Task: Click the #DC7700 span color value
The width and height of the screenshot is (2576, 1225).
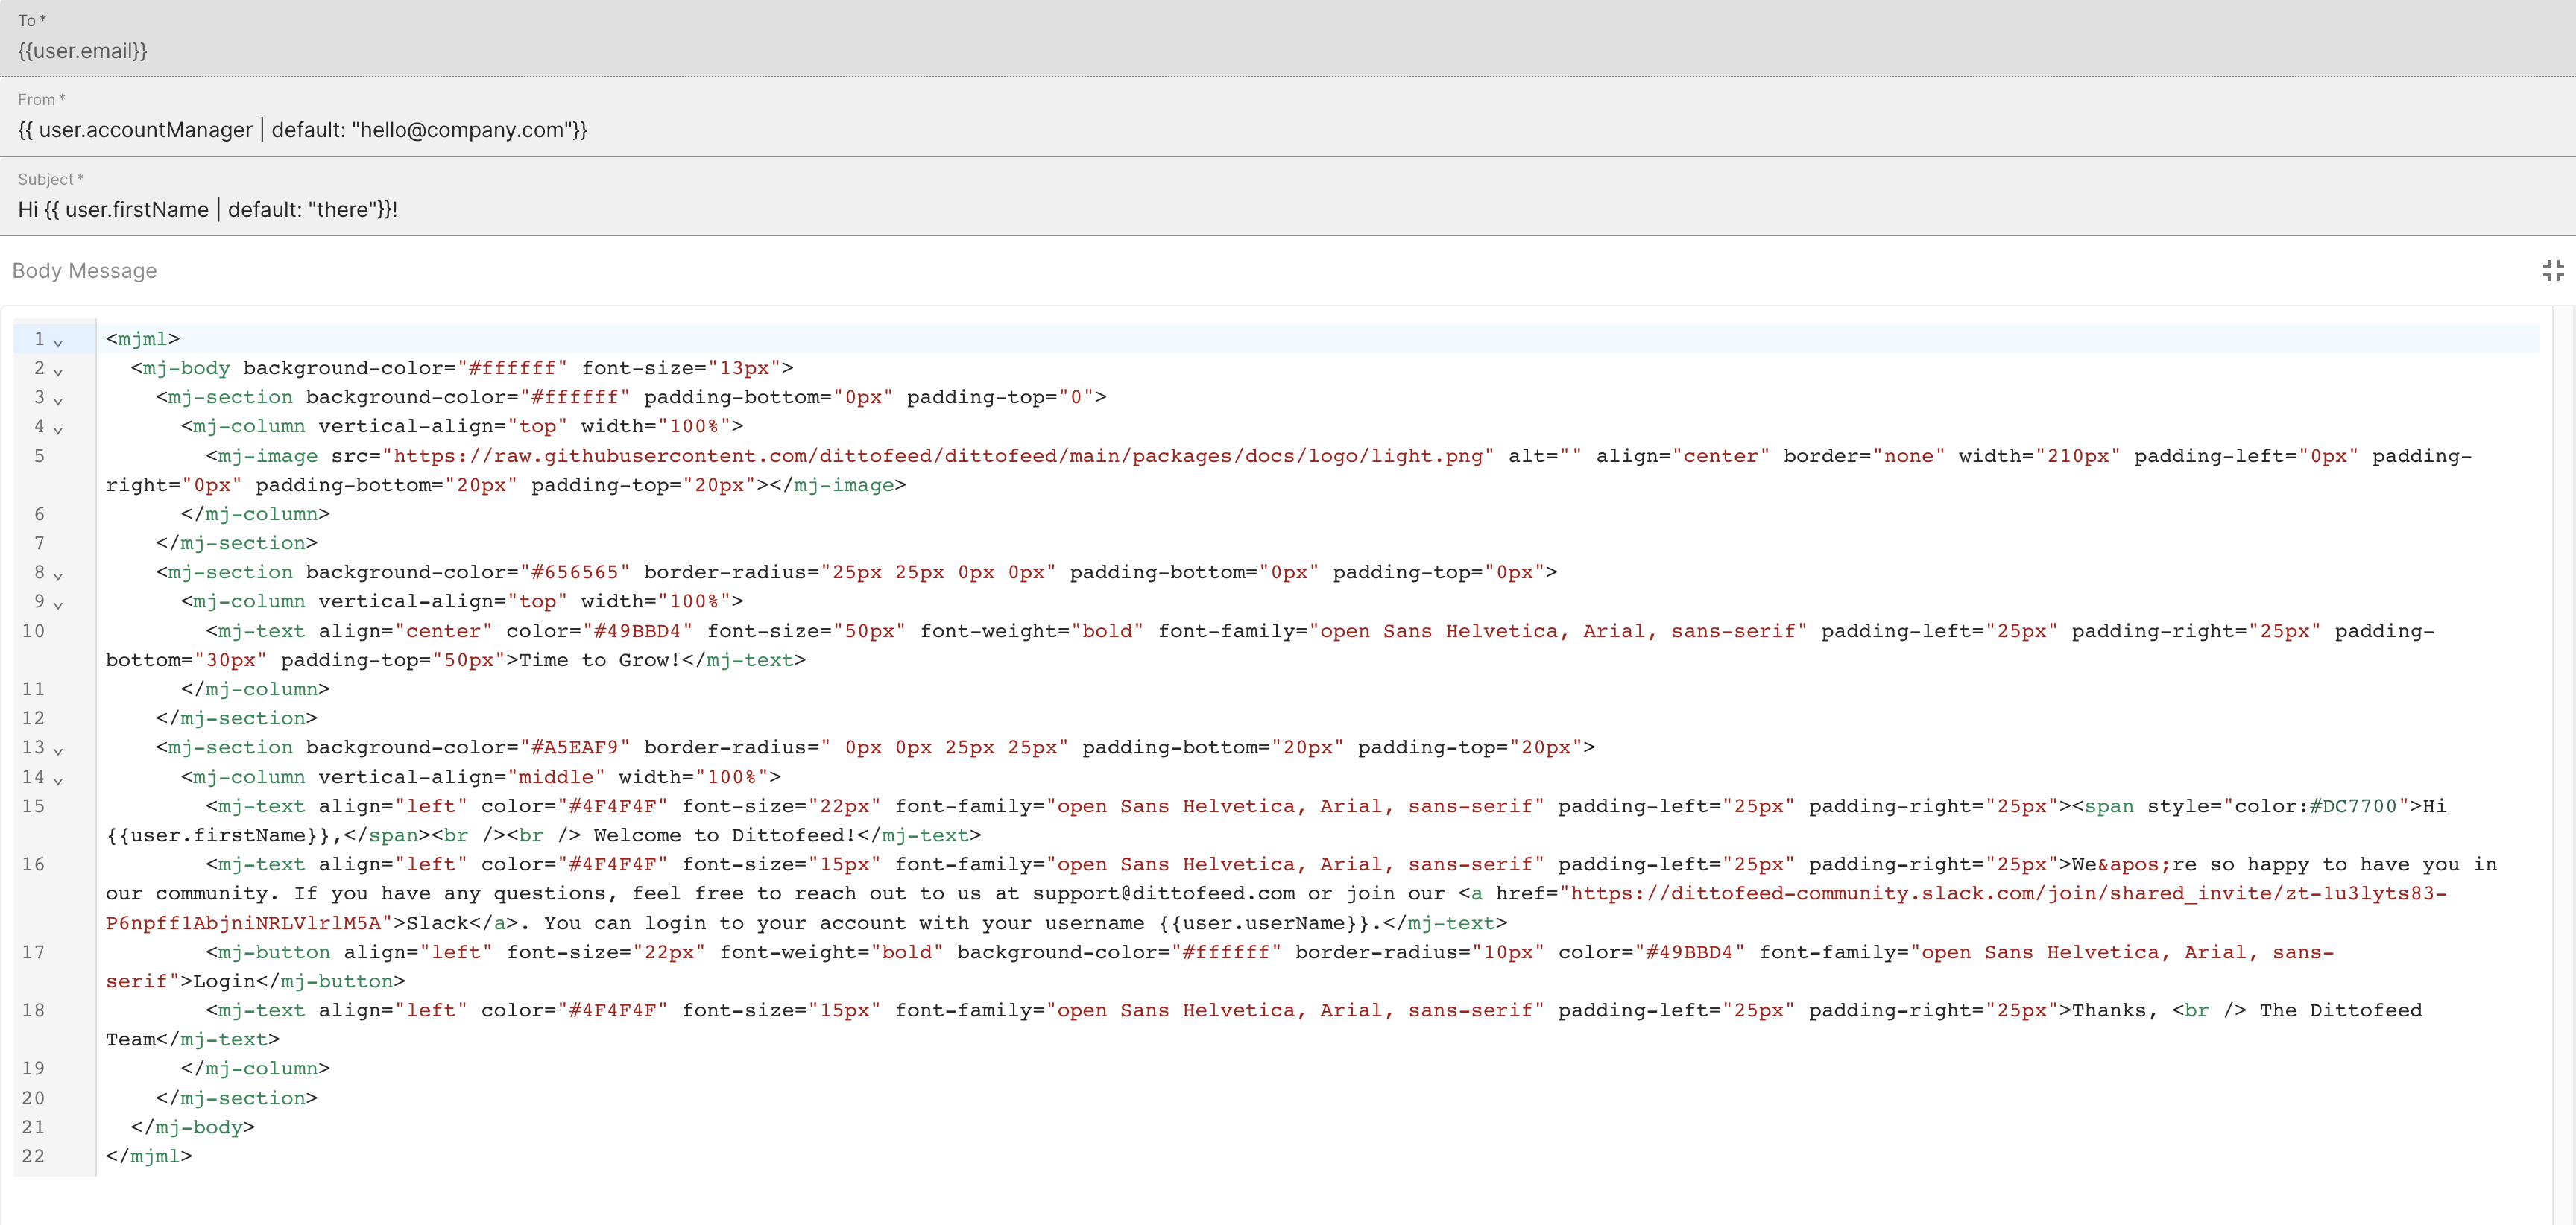Action: point(2354,806)
